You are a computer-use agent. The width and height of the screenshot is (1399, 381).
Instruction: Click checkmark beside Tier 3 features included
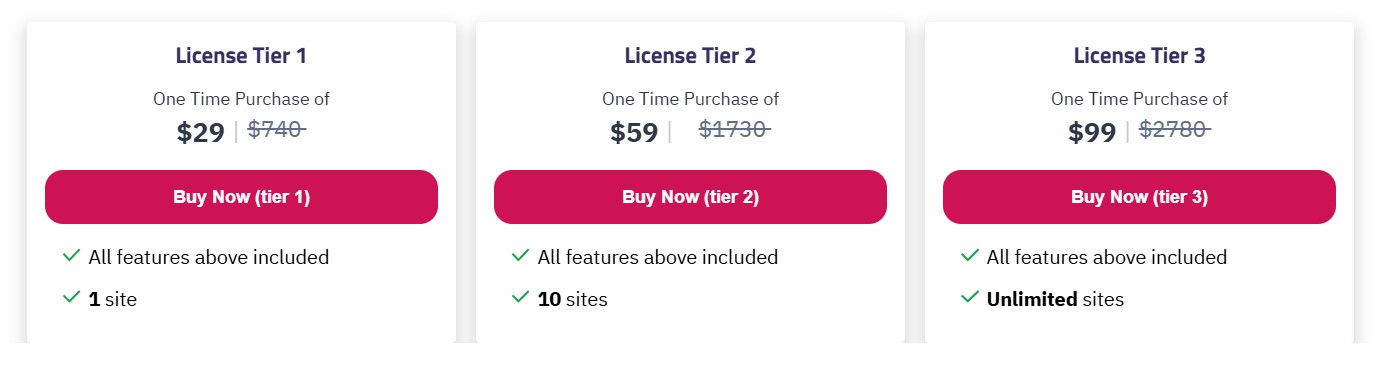tap(969, 256)
